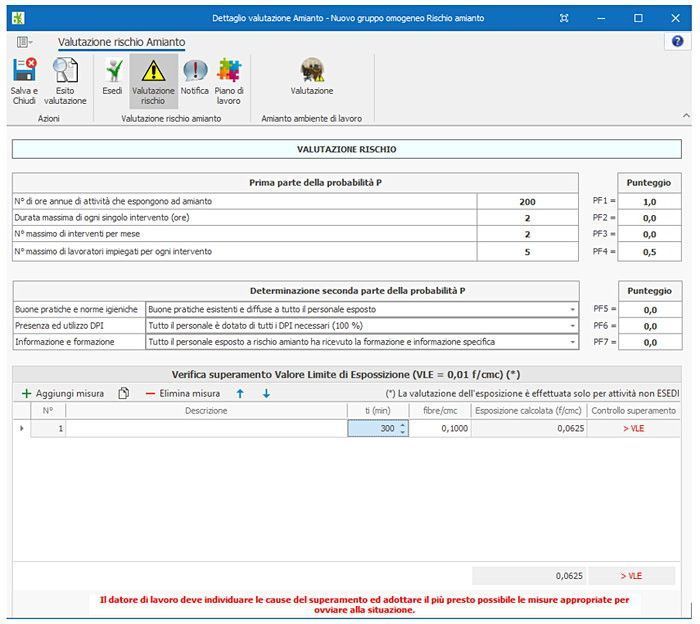Move measure up with blue arrow
700x624 pixels.
pos(240,394)
